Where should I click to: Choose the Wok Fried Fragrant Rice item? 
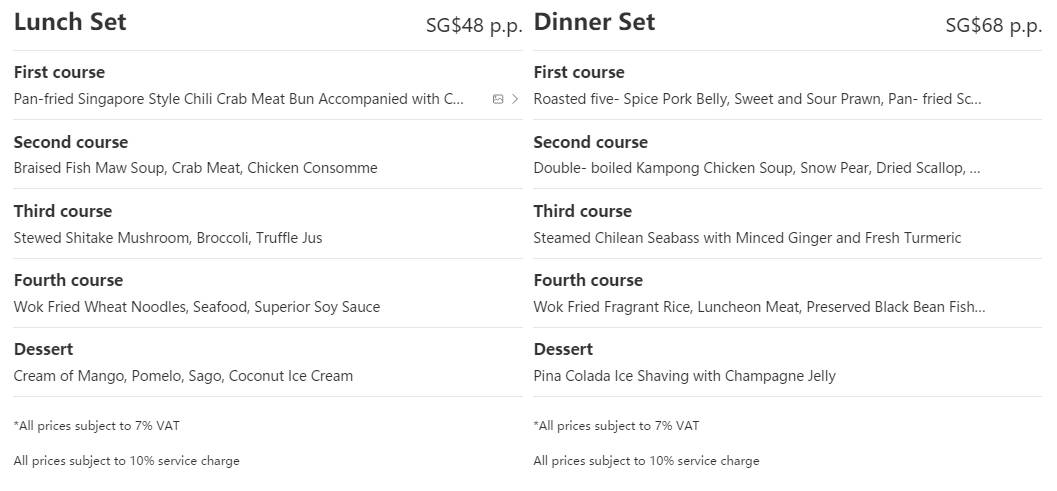tap(758, 307)
